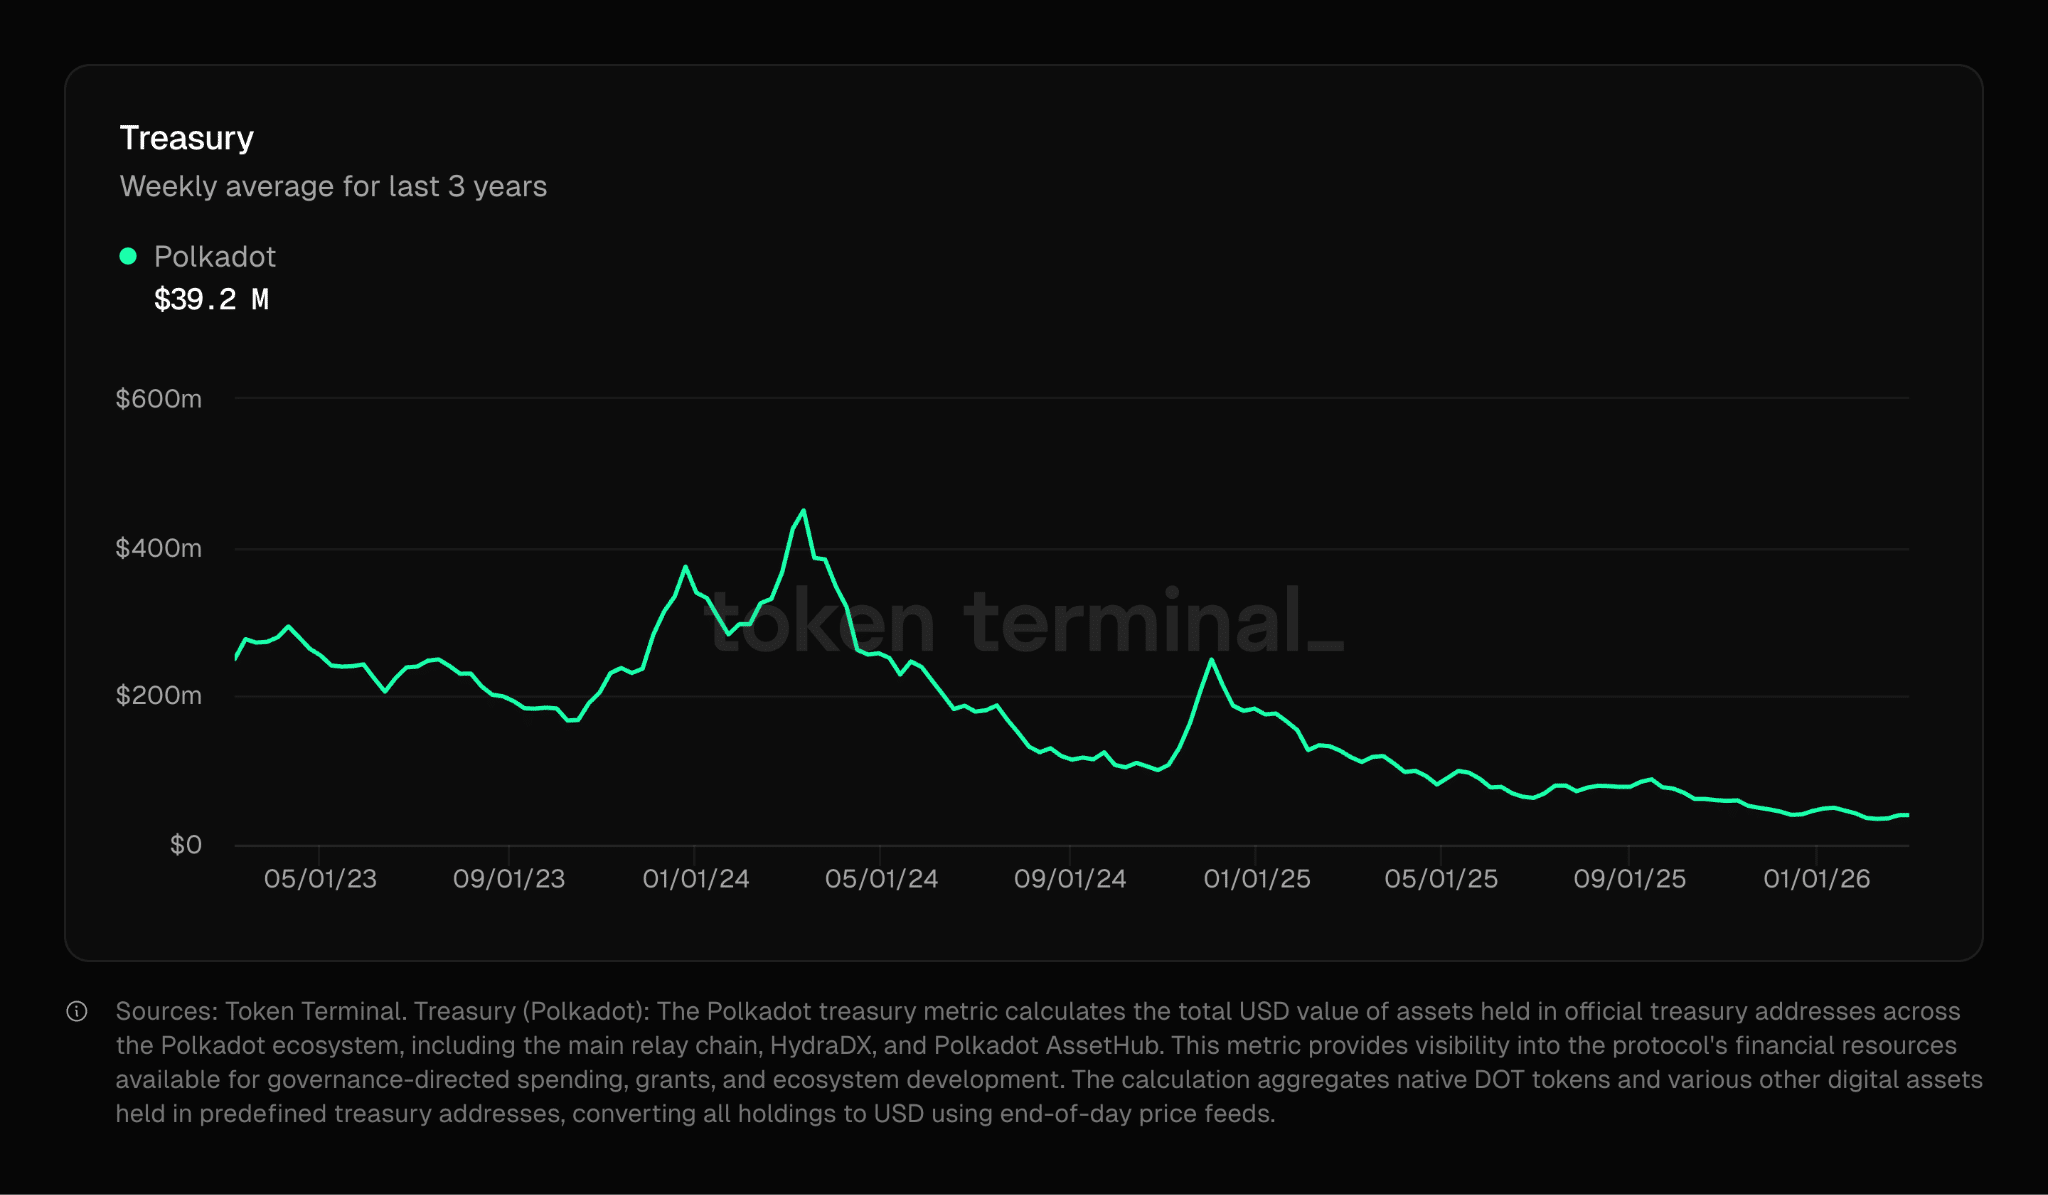Click the 05/01/25 date axis label
2048x1195 pixels.
[1441, 879]
